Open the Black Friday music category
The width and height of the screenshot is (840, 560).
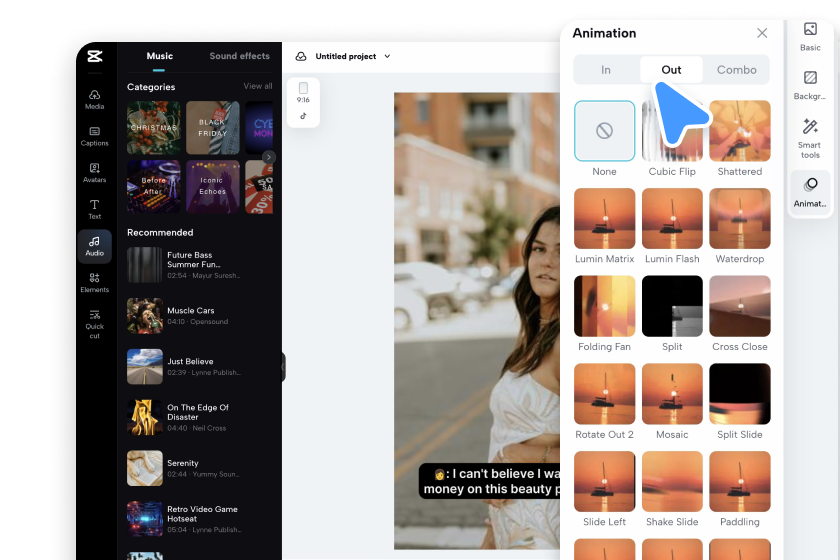pyautogui.click(x=213, y=128)
